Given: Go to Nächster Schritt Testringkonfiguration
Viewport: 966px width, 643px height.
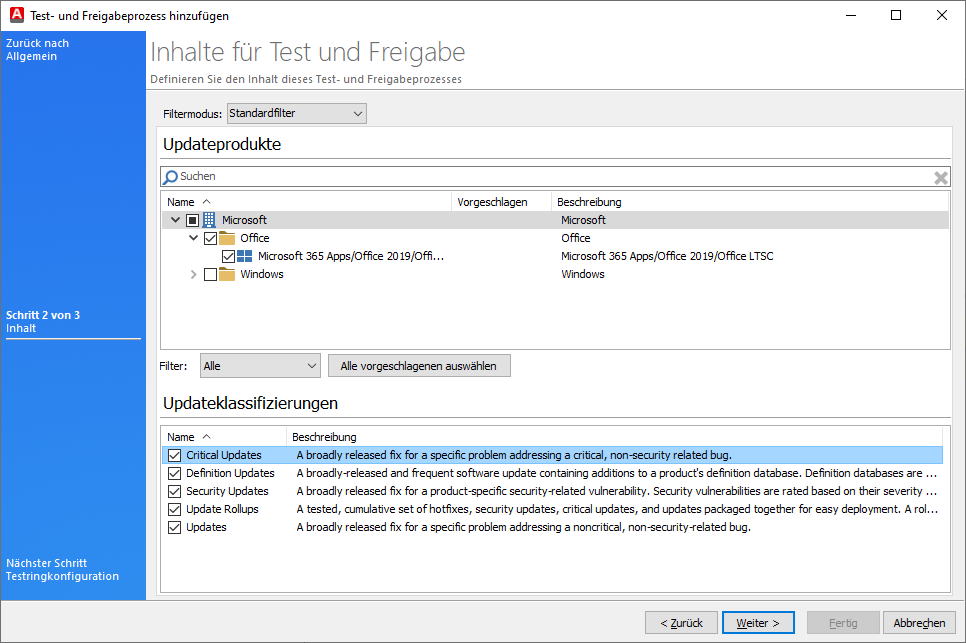Looking at the screenshot, I should pos(62,570).
